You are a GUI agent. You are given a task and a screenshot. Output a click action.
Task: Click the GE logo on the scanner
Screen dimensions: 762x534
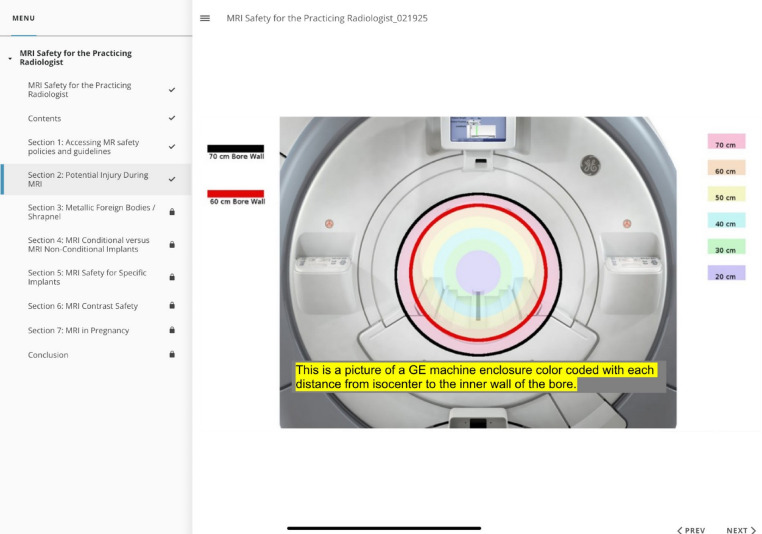590,165
